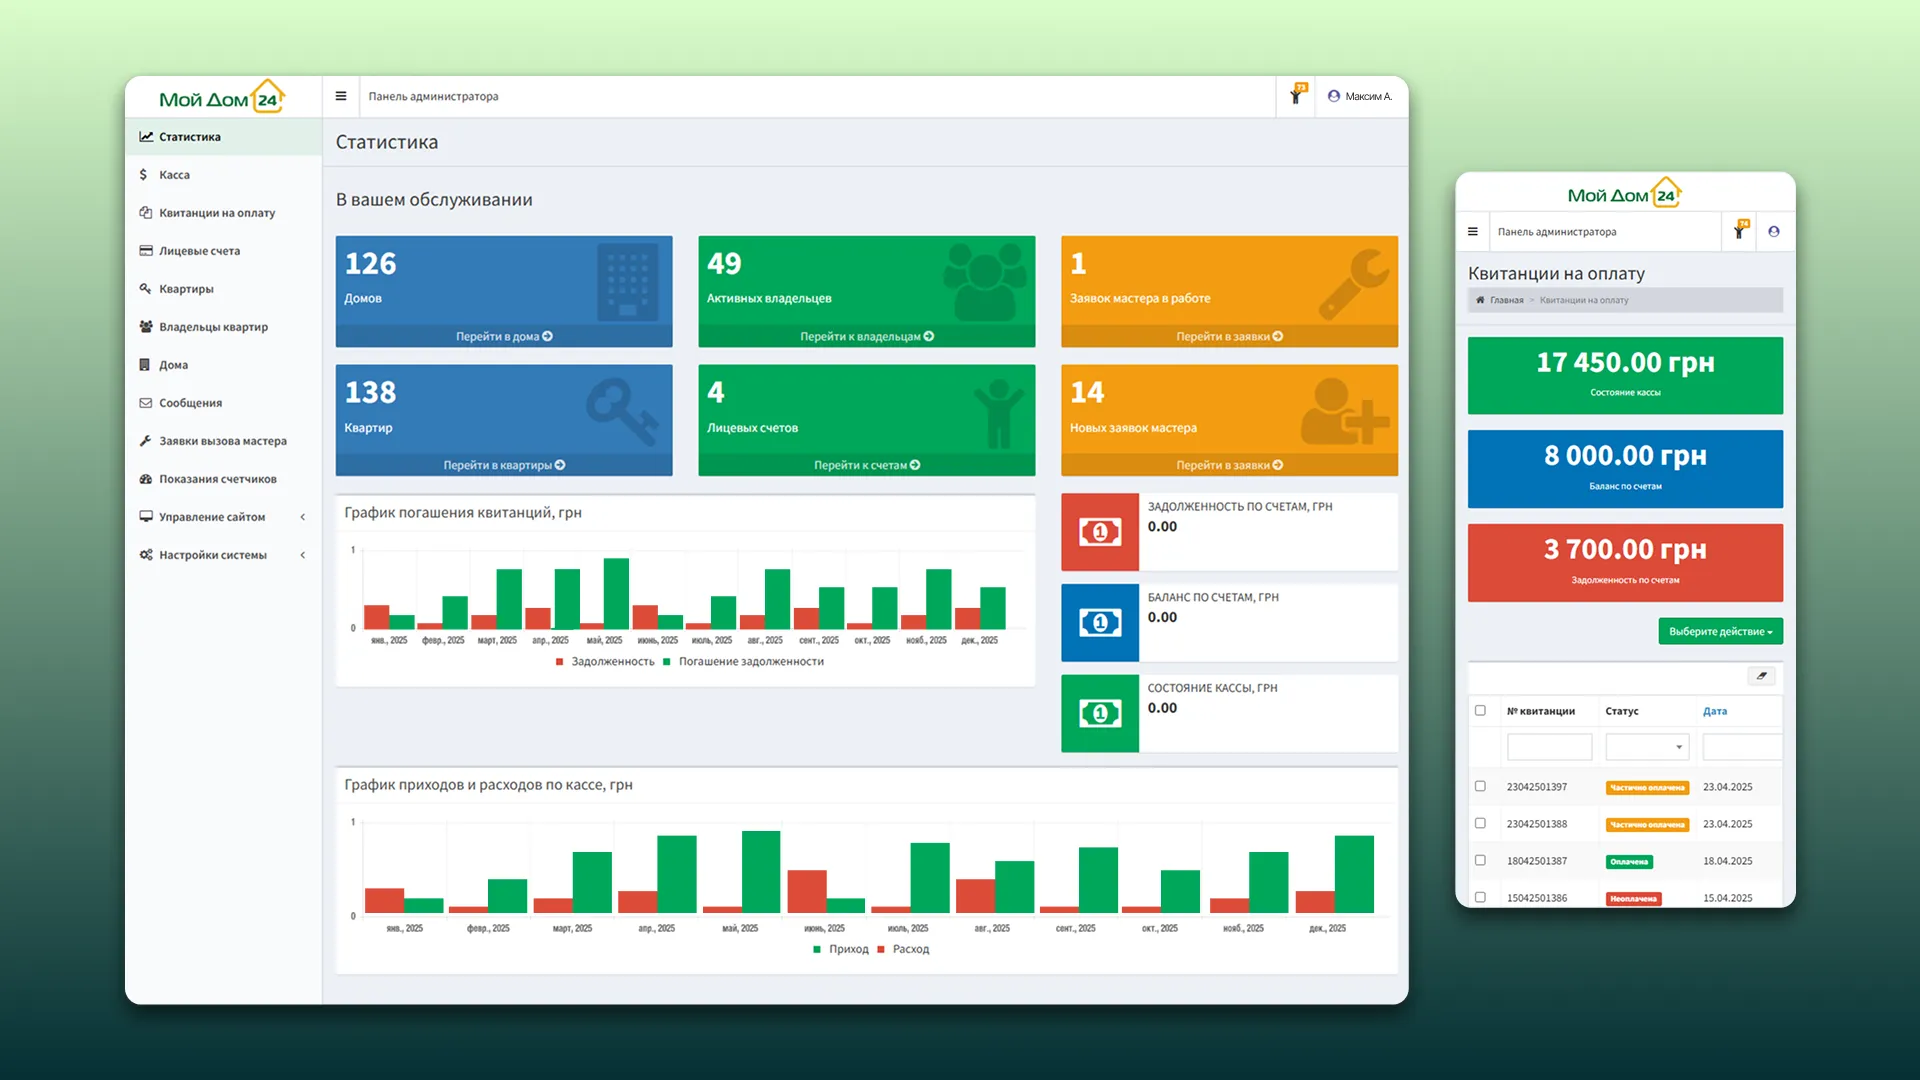The height and width of the screenshot is (1080, 1920).
Task: Click the № квитанции filter input field
Action: [x=1548, y=747]
